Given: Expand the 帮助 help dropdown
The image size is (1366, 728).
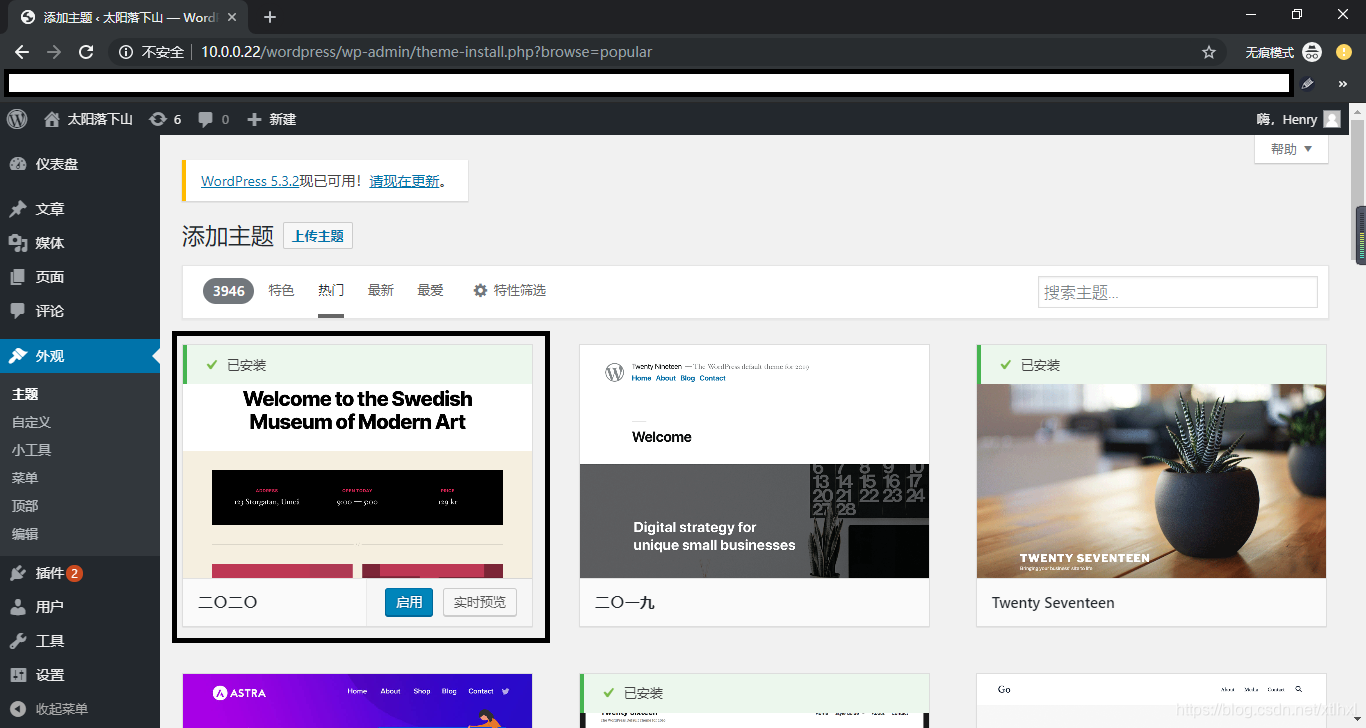Looking at the screenshot, I should coord(1291,149).
